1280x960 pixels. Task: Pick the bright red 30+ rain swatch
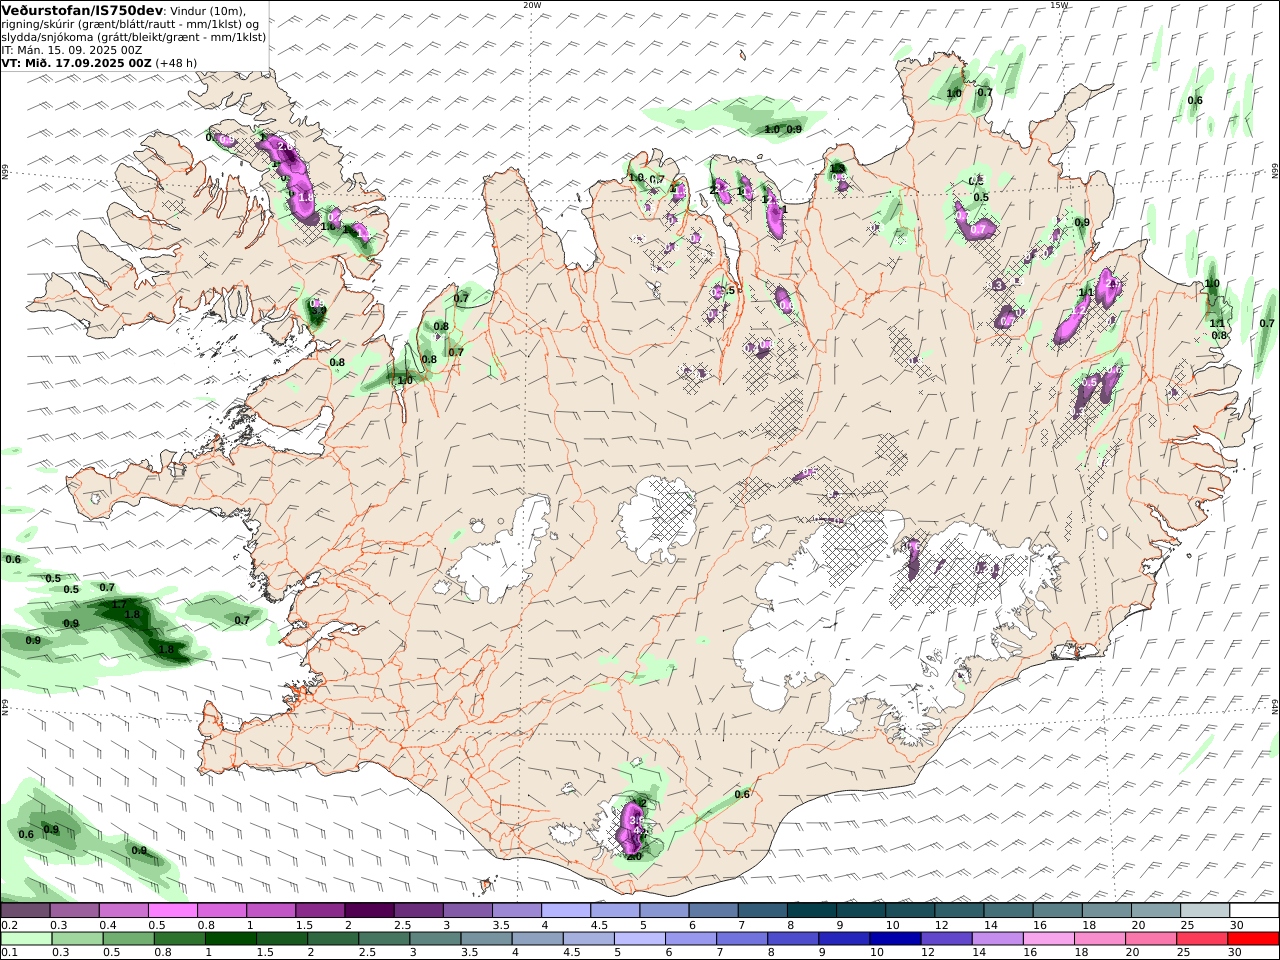(1253, 938)
